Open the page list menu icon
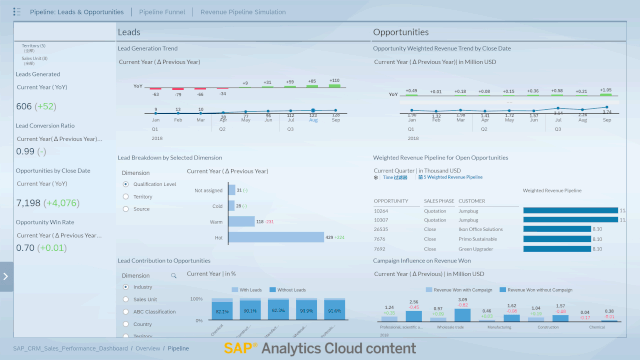640x360 pixels. click(x=17, y=12)
